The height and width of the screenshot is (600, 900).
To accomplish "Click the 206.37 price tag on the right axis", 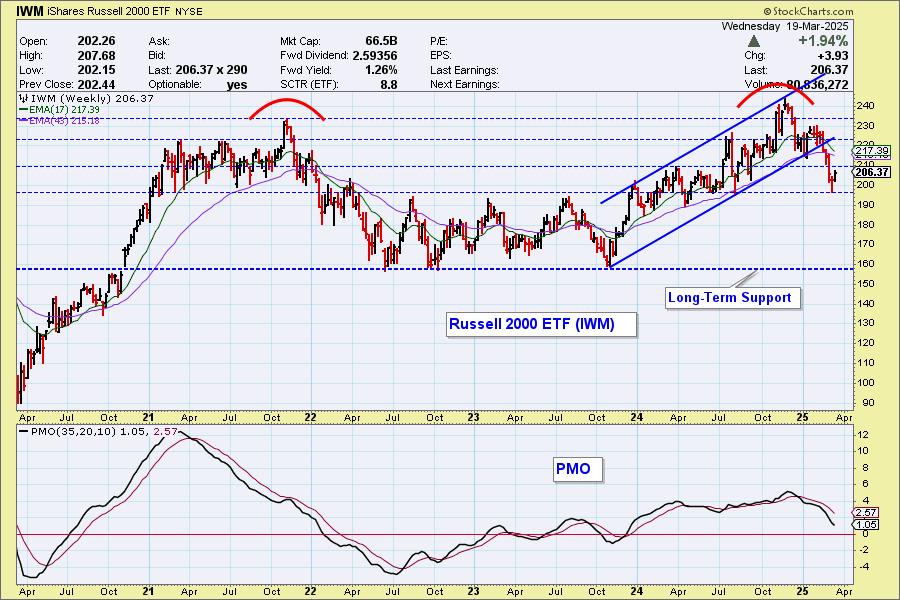I will (872, 172).
